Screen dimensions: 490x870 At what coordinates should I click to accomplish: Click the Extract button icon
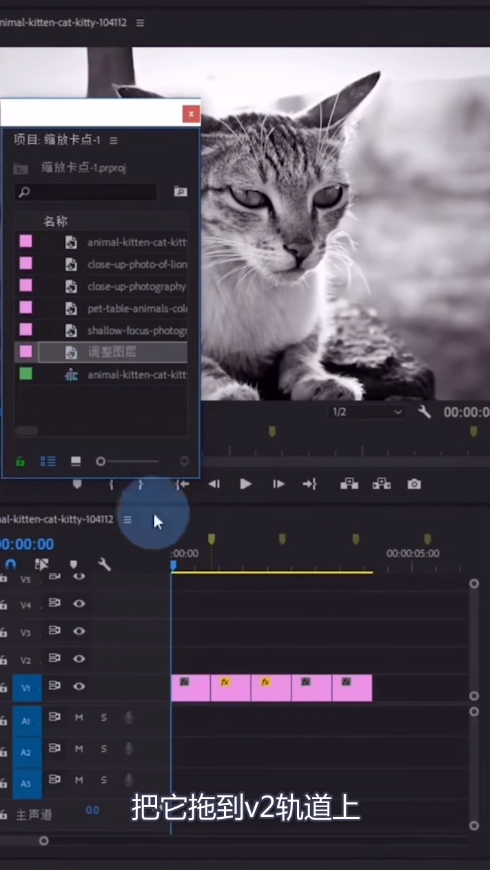click(382, 484)
